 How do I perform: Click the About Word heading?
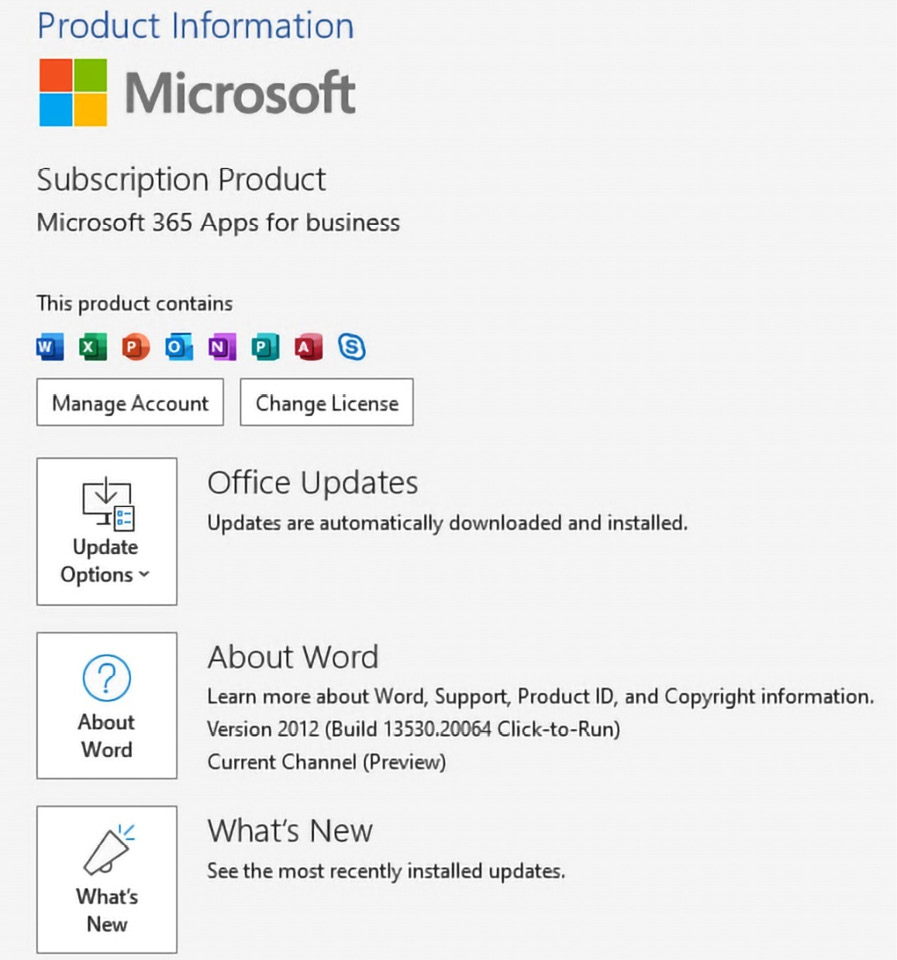(x=293, y=657)
